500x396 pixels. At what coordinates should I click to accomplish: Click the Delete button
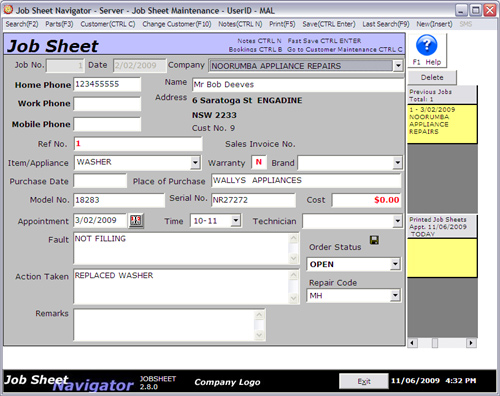pos(432,77)
